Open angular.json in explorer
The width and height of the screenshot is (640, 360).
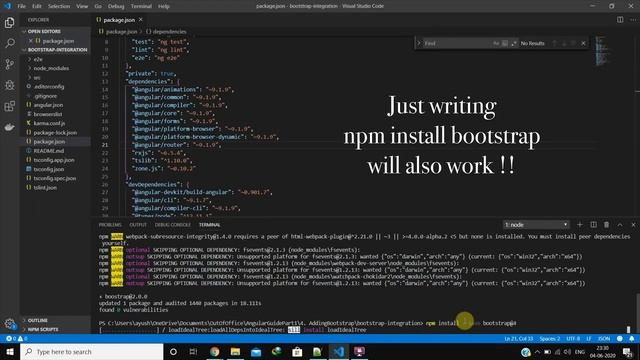tap(48, 105)
